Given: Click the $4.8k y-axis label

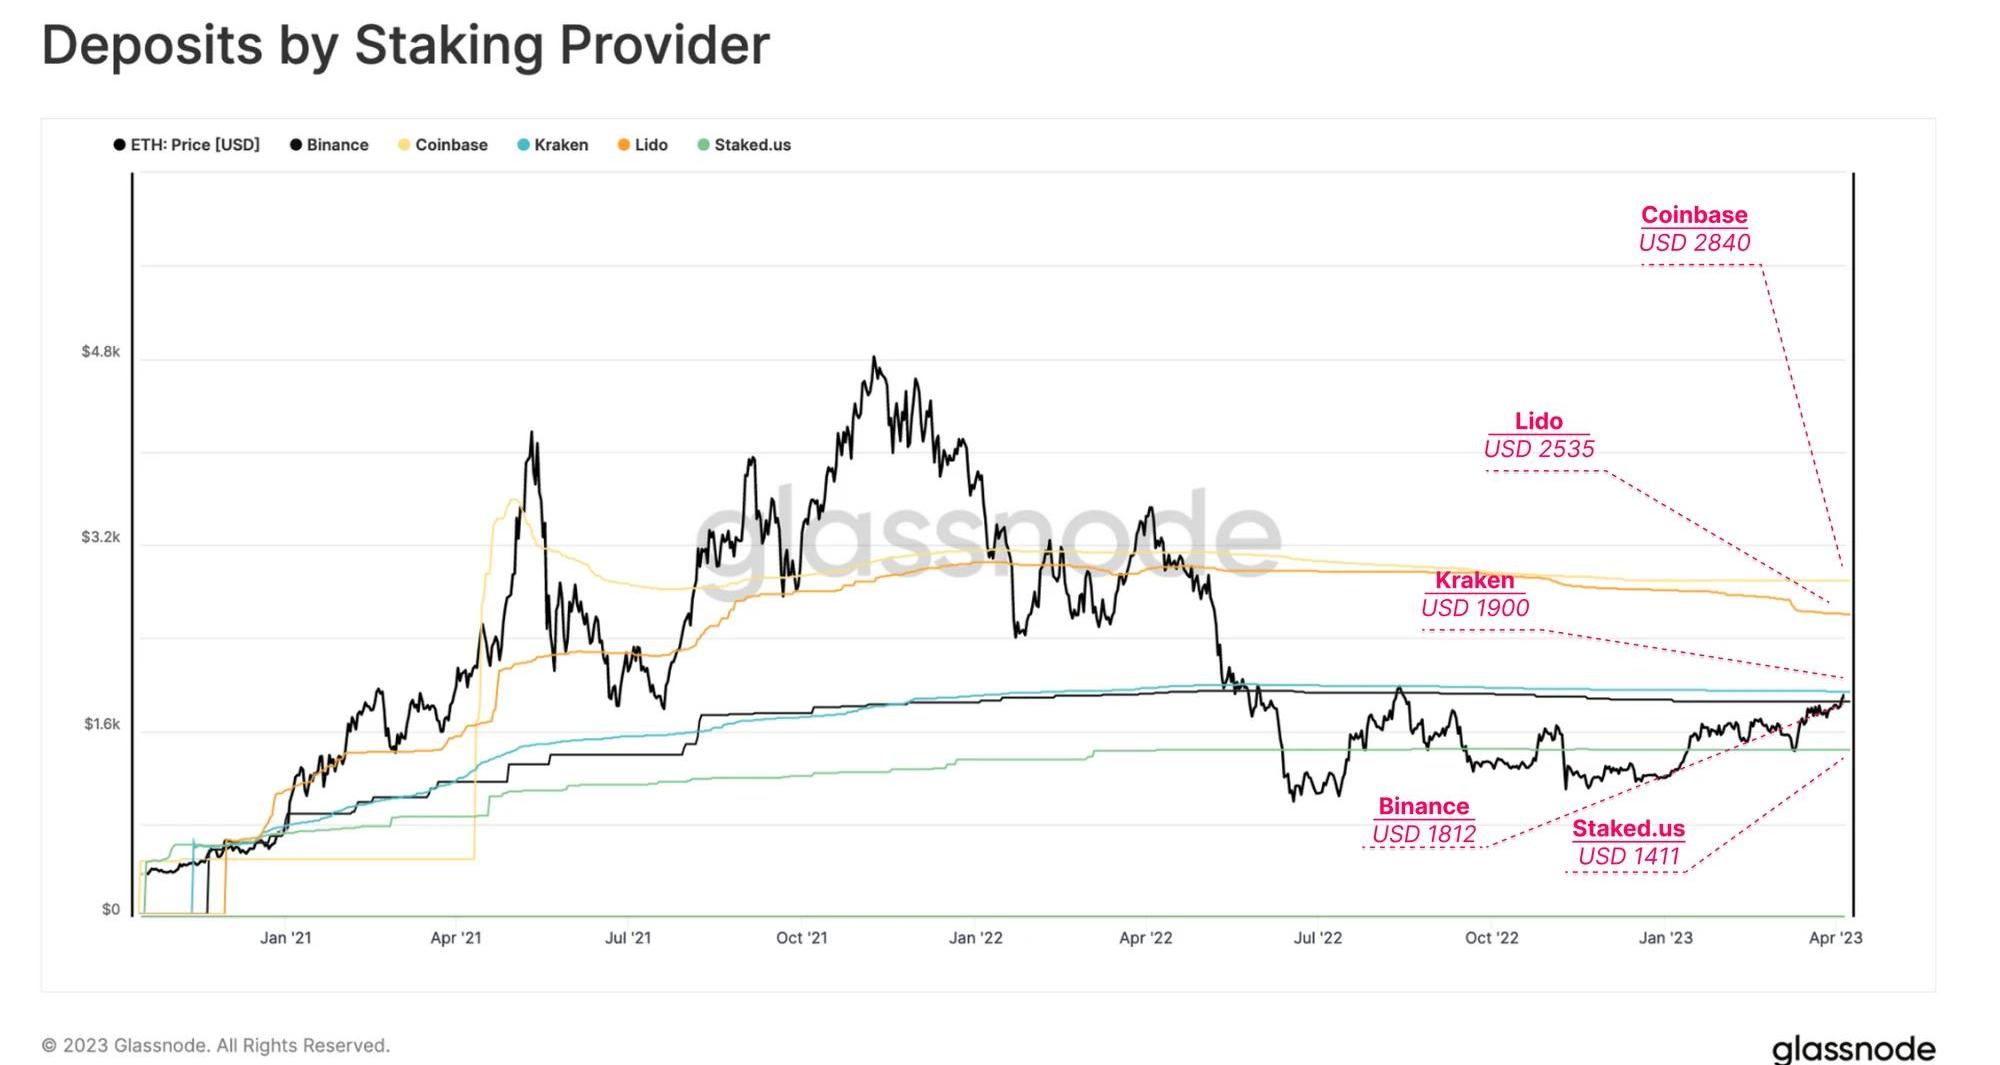Looking at the screenshot, I should [100, 352].
